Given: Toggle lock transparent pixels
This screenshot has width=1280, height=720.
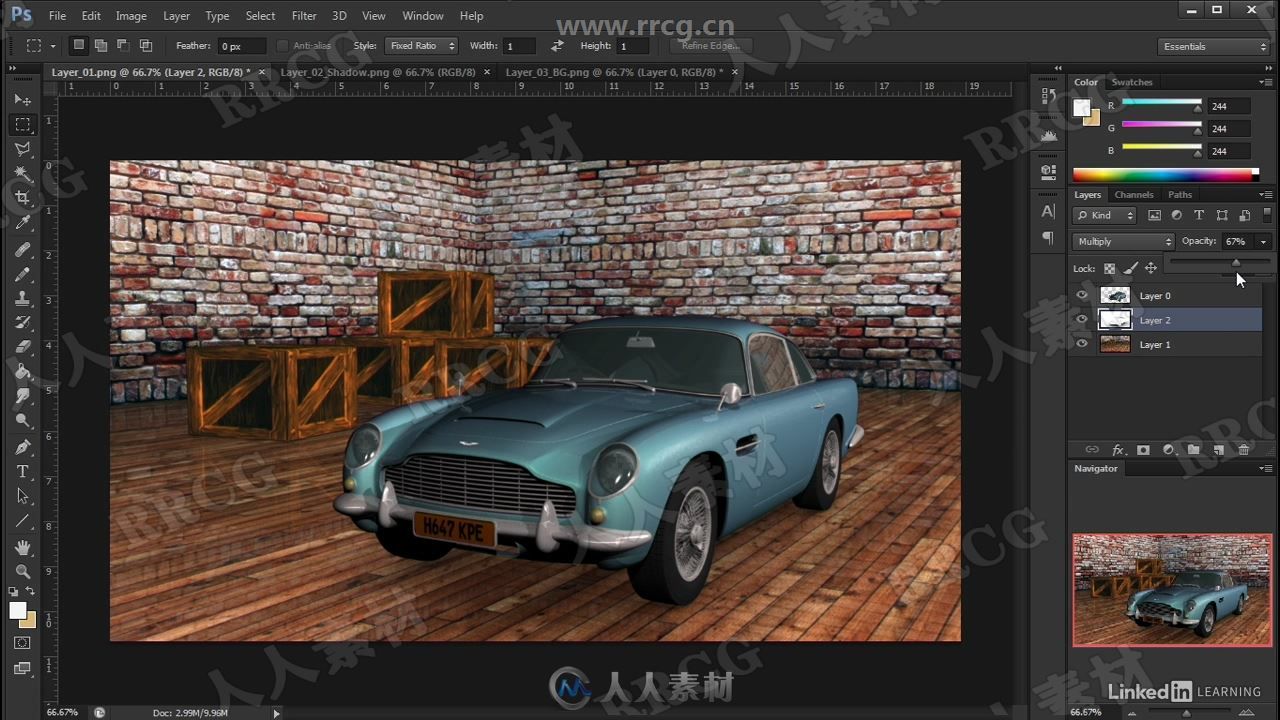Looking at the screenshot, I should [x=1109, y=268].
